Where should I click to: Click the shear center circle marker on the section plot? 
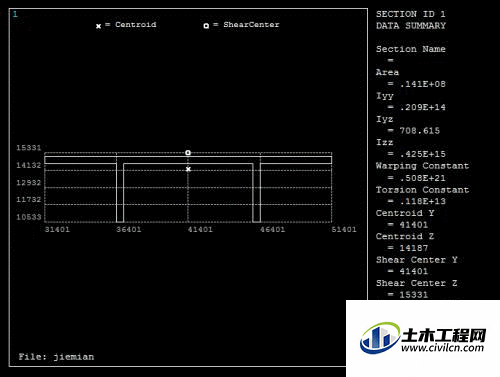pyautogui.click(x=188, y=153)
